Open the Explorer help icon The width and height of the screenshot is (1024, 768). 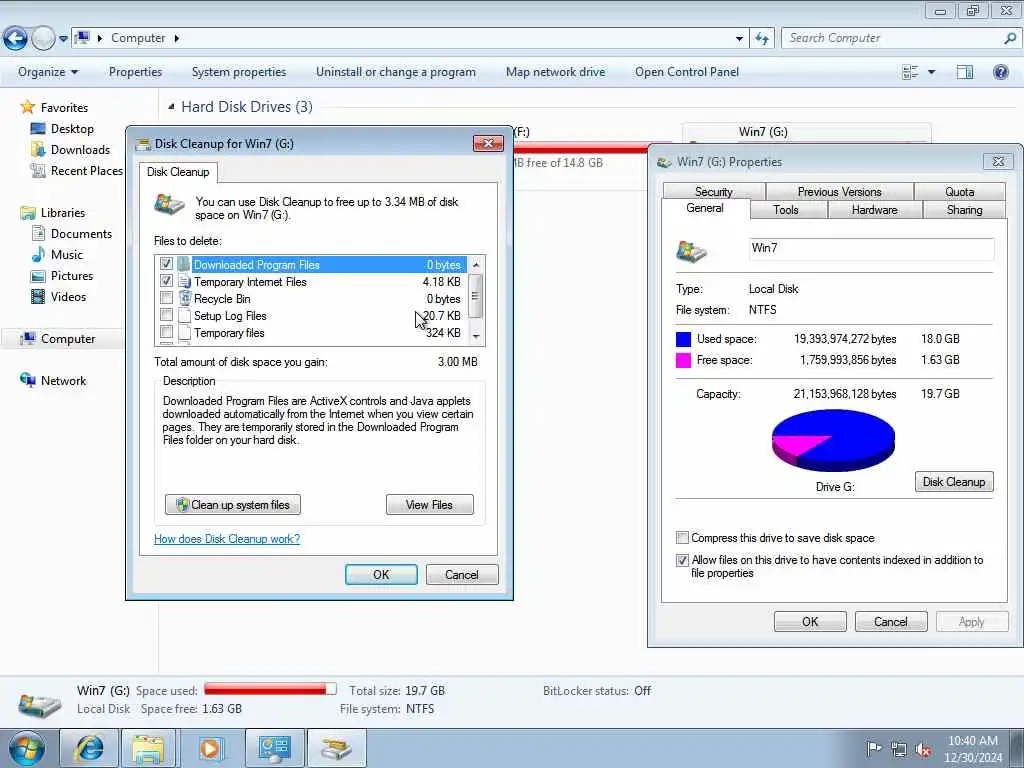pos(1000,72)
